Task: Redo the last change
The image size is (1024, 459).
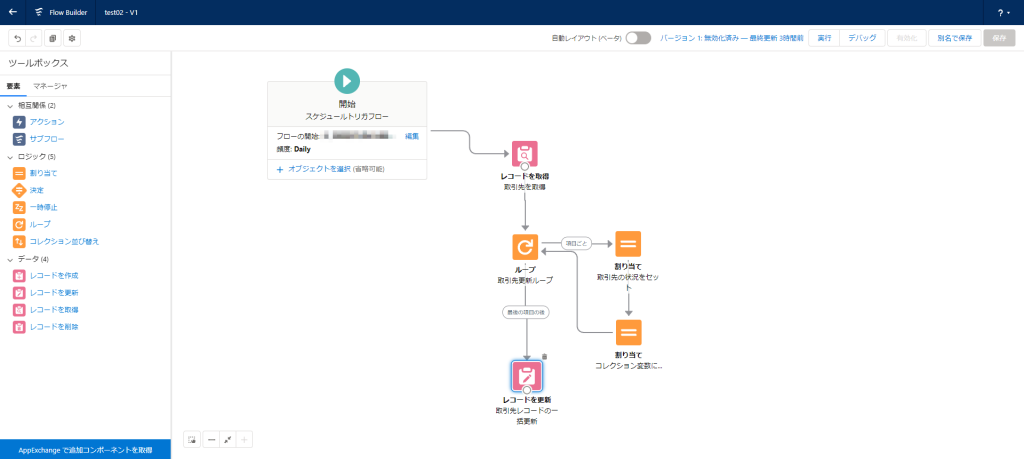Action: tap(34, 39)
